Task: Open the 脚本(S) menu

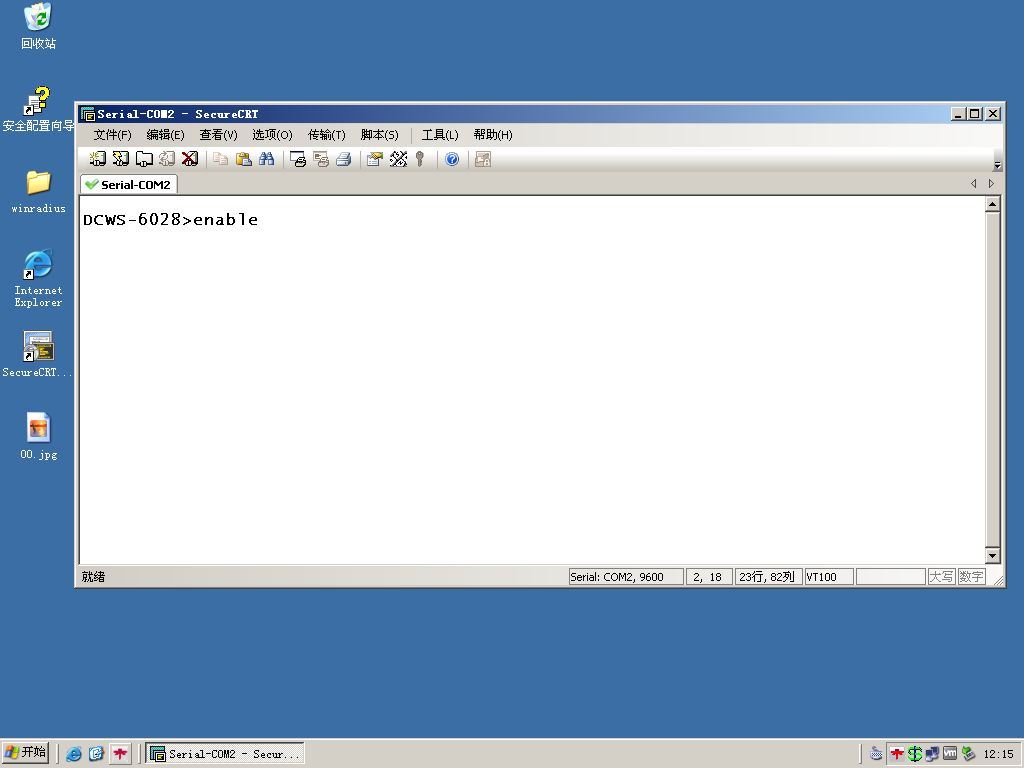Action: [379, 135]
